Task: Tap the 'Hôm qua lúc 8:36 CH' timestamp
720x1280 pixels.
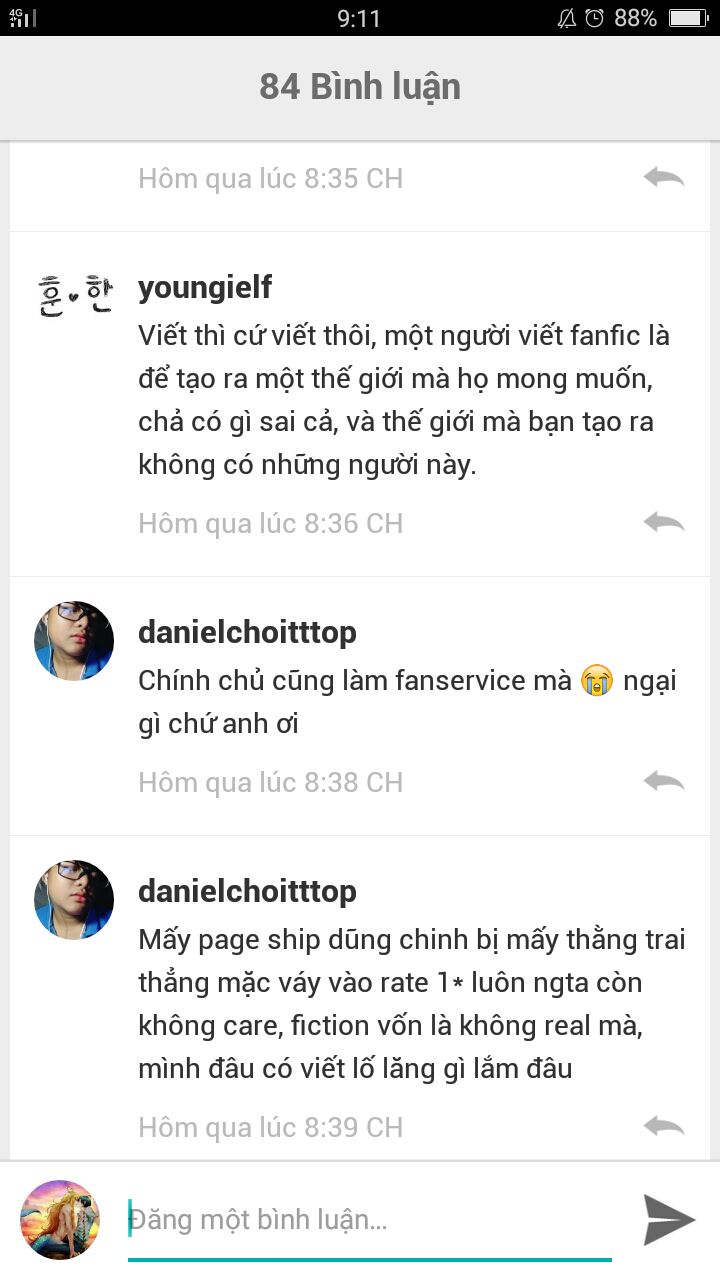Action: point(270,523)
